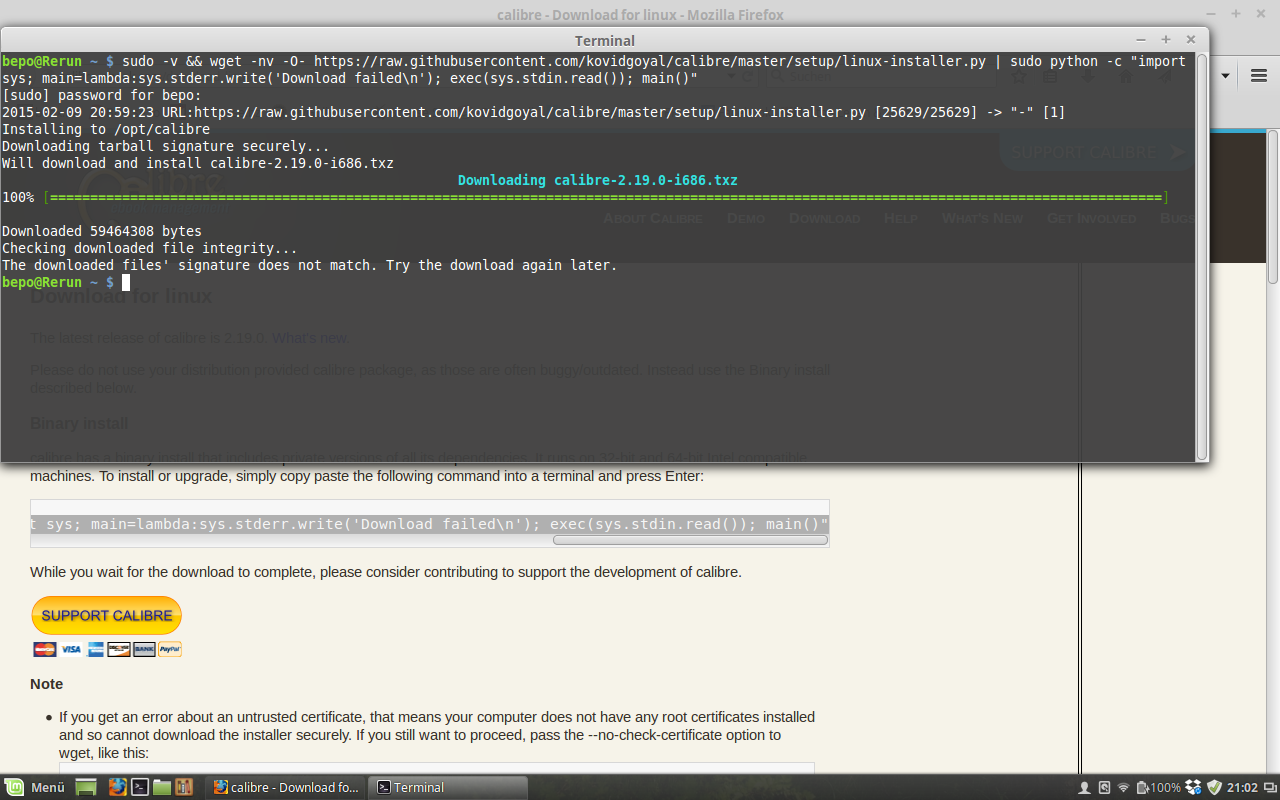Click the Visa logo under Support Calibre

tap(70, 649)
